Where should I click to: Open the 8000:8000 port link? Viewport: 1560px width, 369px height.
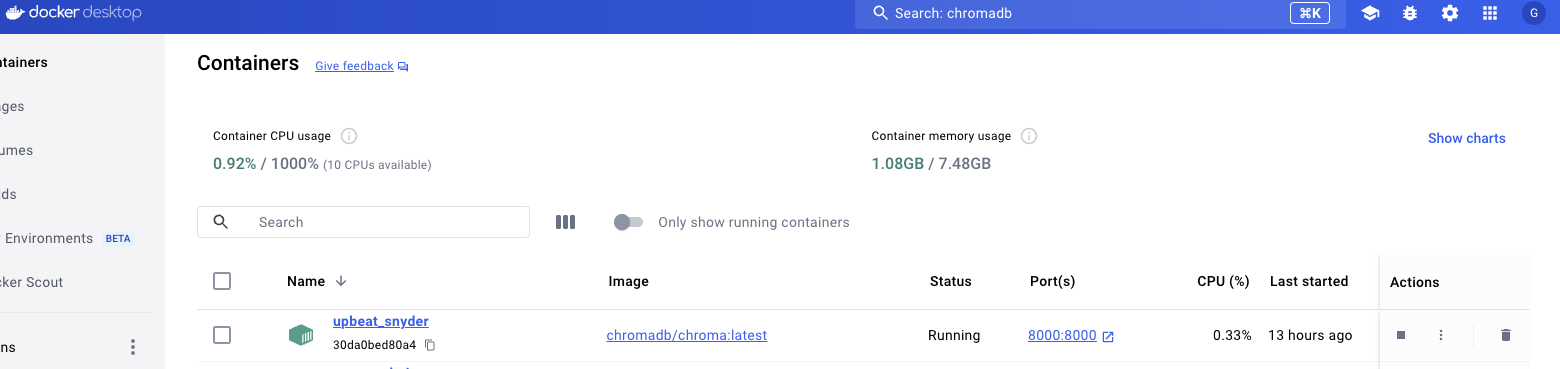[1062, 335]
